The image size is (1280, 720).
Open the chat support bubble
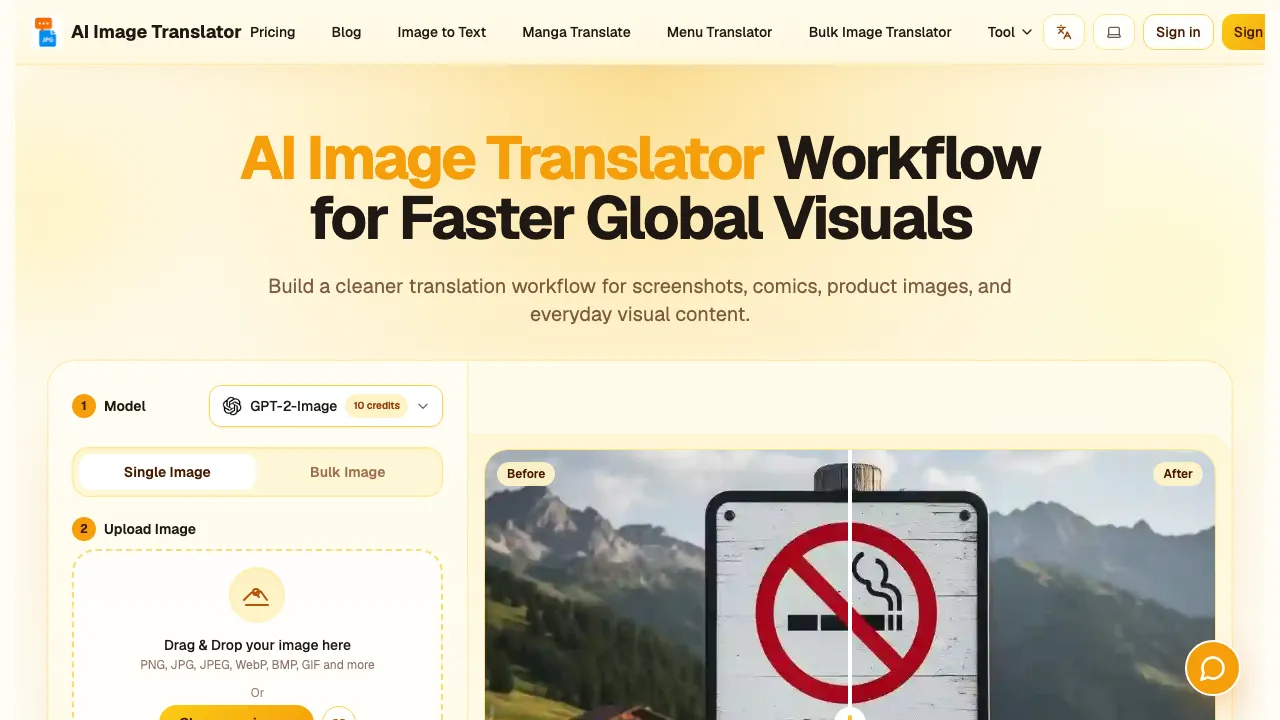coord(1212,668)
